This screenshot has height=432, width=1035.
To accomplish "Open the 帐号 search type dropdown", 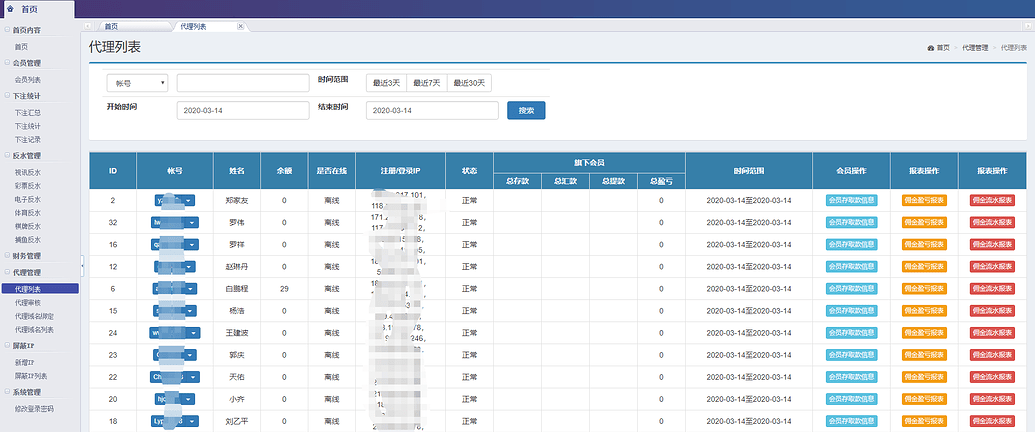I will (137, 83).
